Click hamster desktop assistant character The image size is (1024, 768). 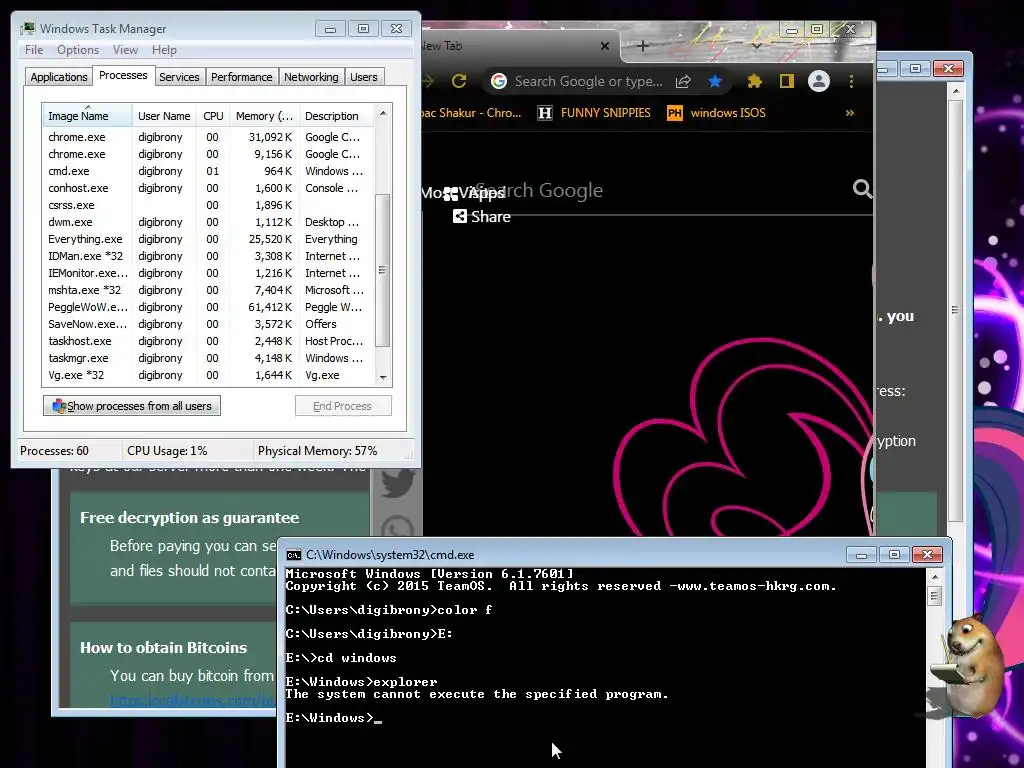click(x=968, y=665)
